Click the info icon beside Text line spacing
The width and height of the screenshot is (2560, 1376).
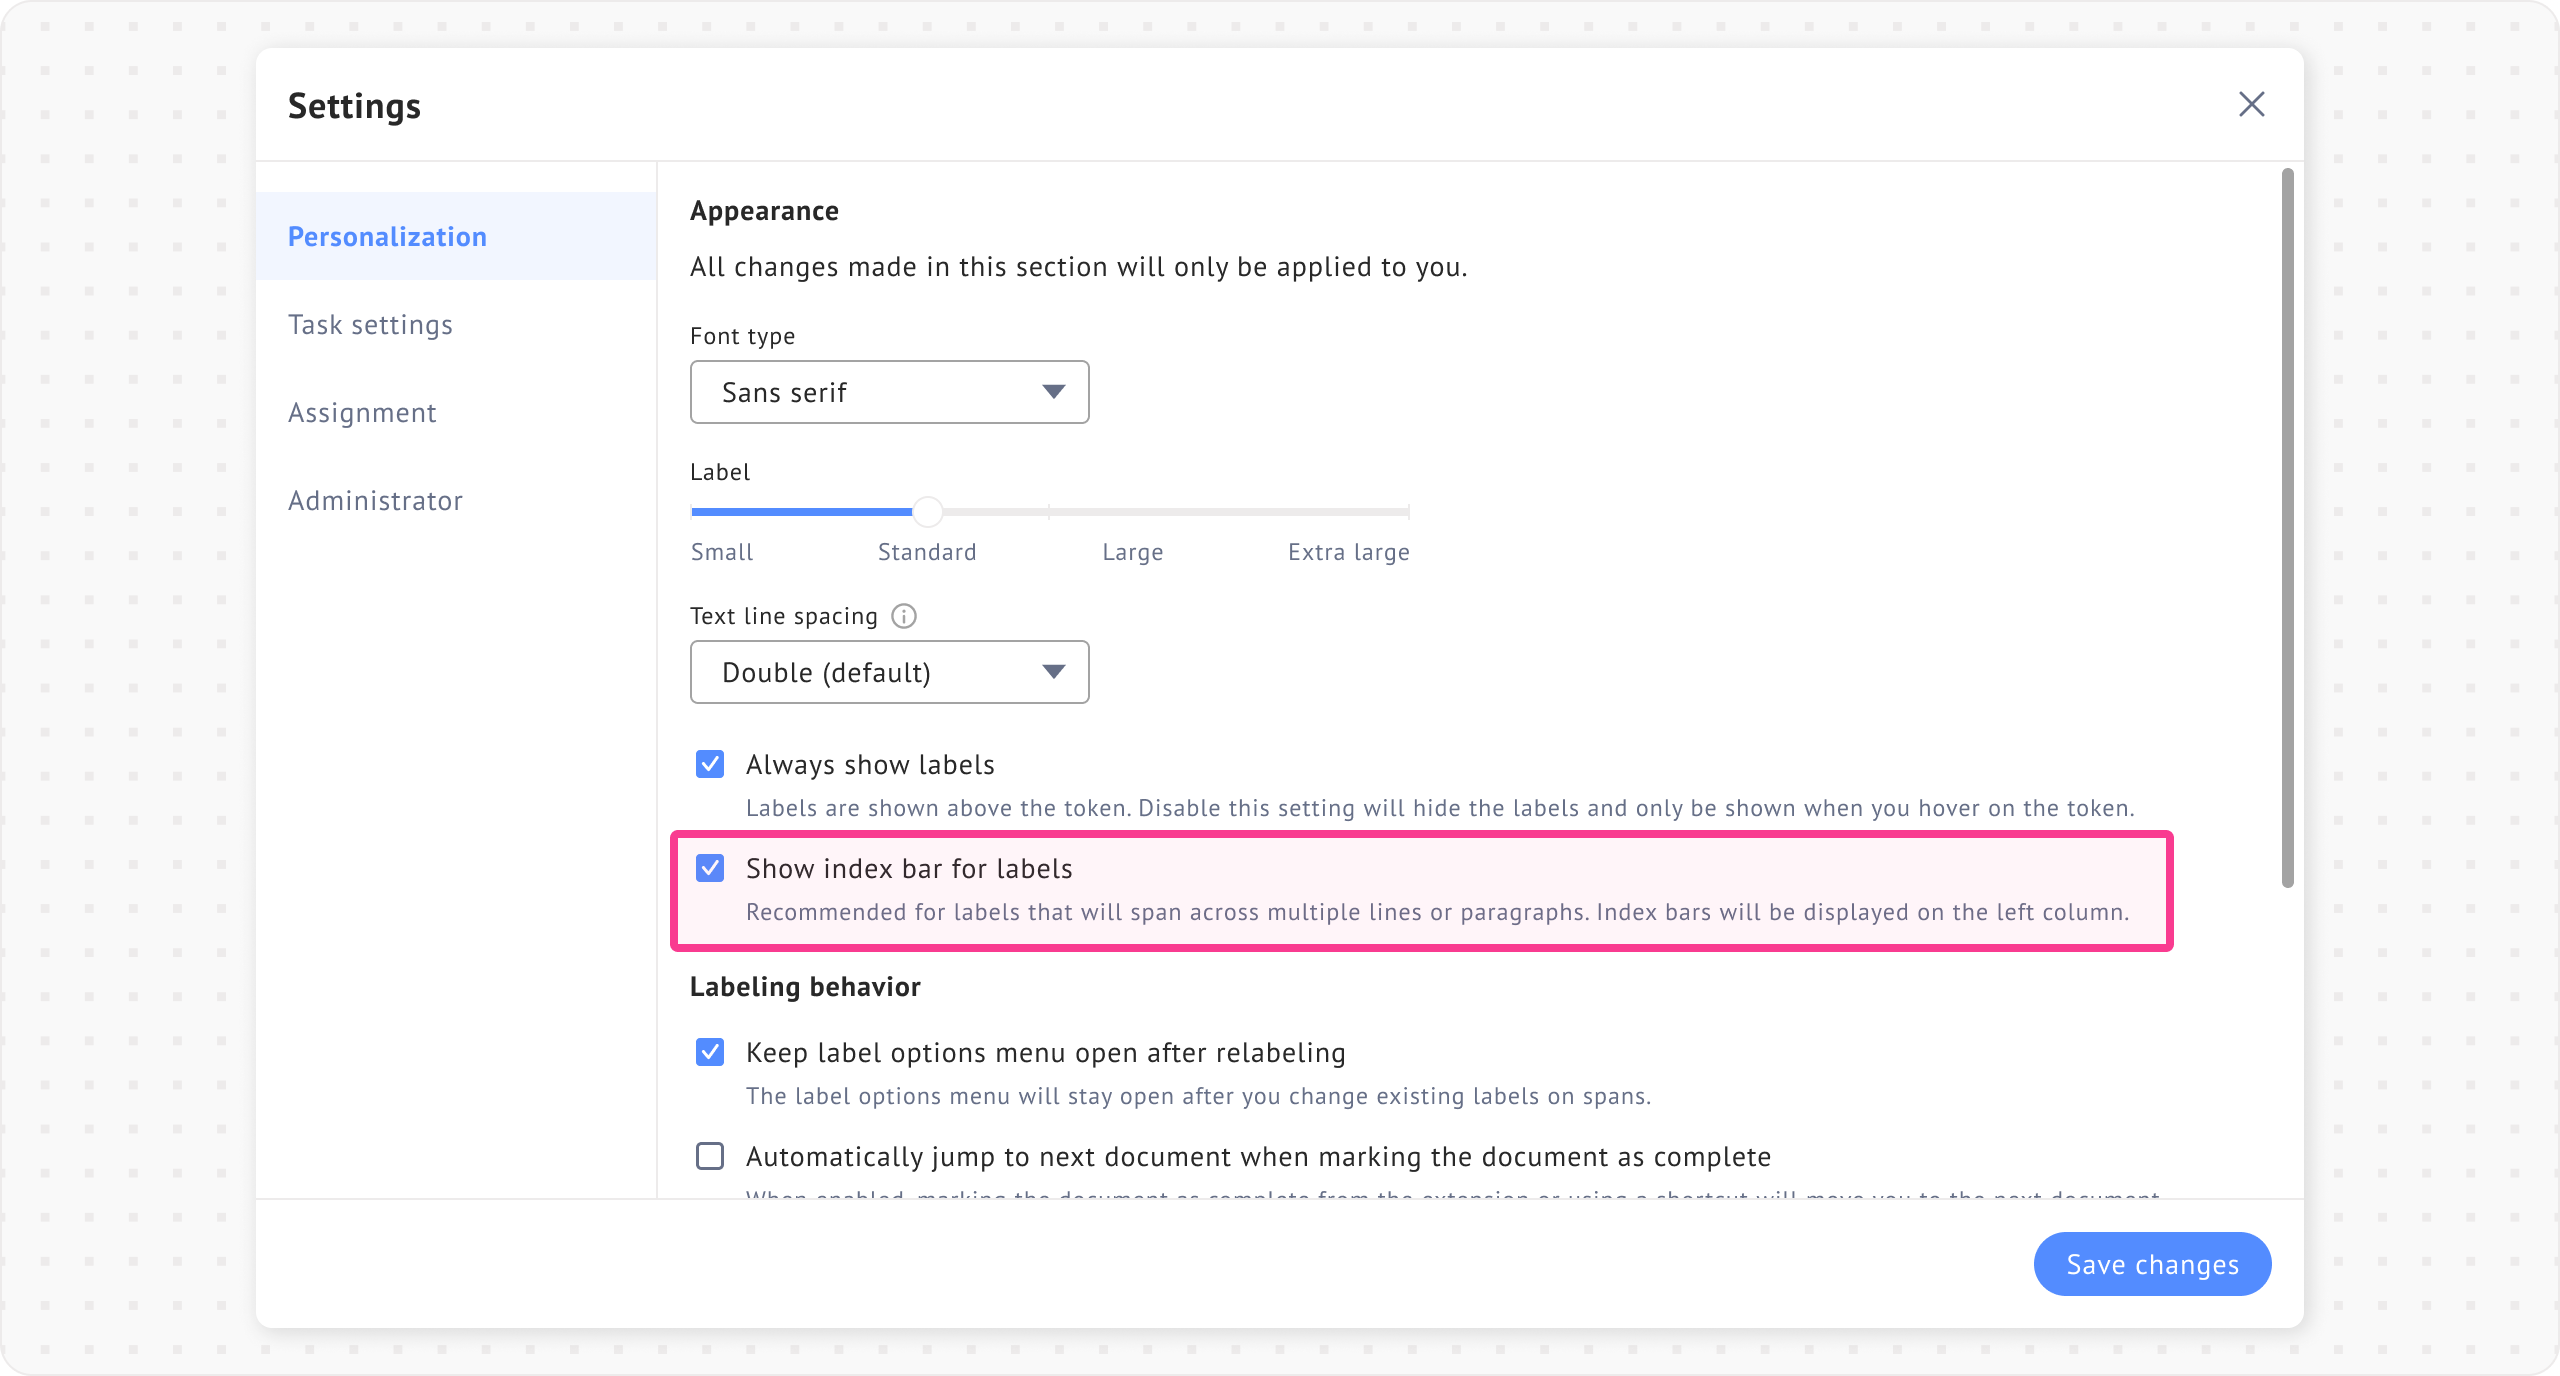pyautogui.click(x=904, y=616)
